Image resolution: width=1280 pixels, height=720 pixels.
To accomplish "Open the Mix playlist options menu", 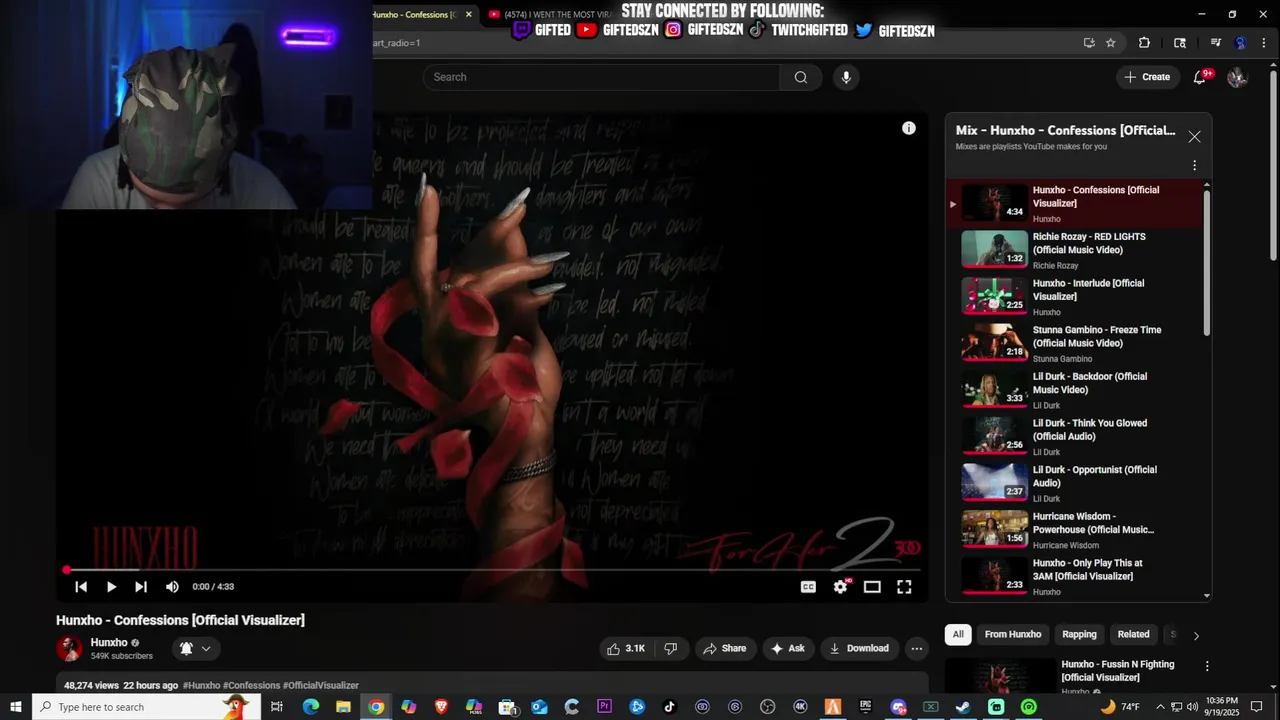I will pos(1194,165).
